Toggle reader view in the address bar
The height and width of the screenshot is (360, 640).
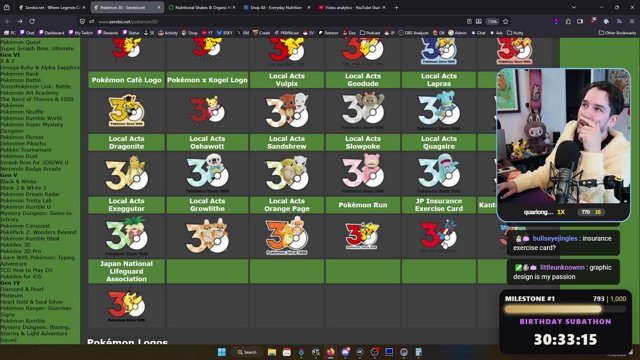coord(469,21)
